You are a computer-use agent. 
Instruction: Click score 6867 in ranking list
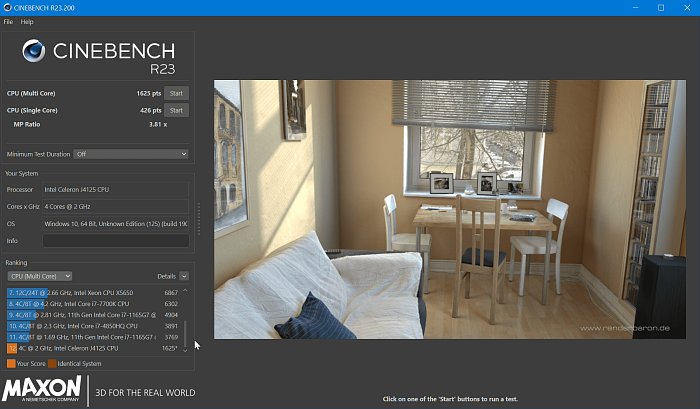tap(171, 292)
